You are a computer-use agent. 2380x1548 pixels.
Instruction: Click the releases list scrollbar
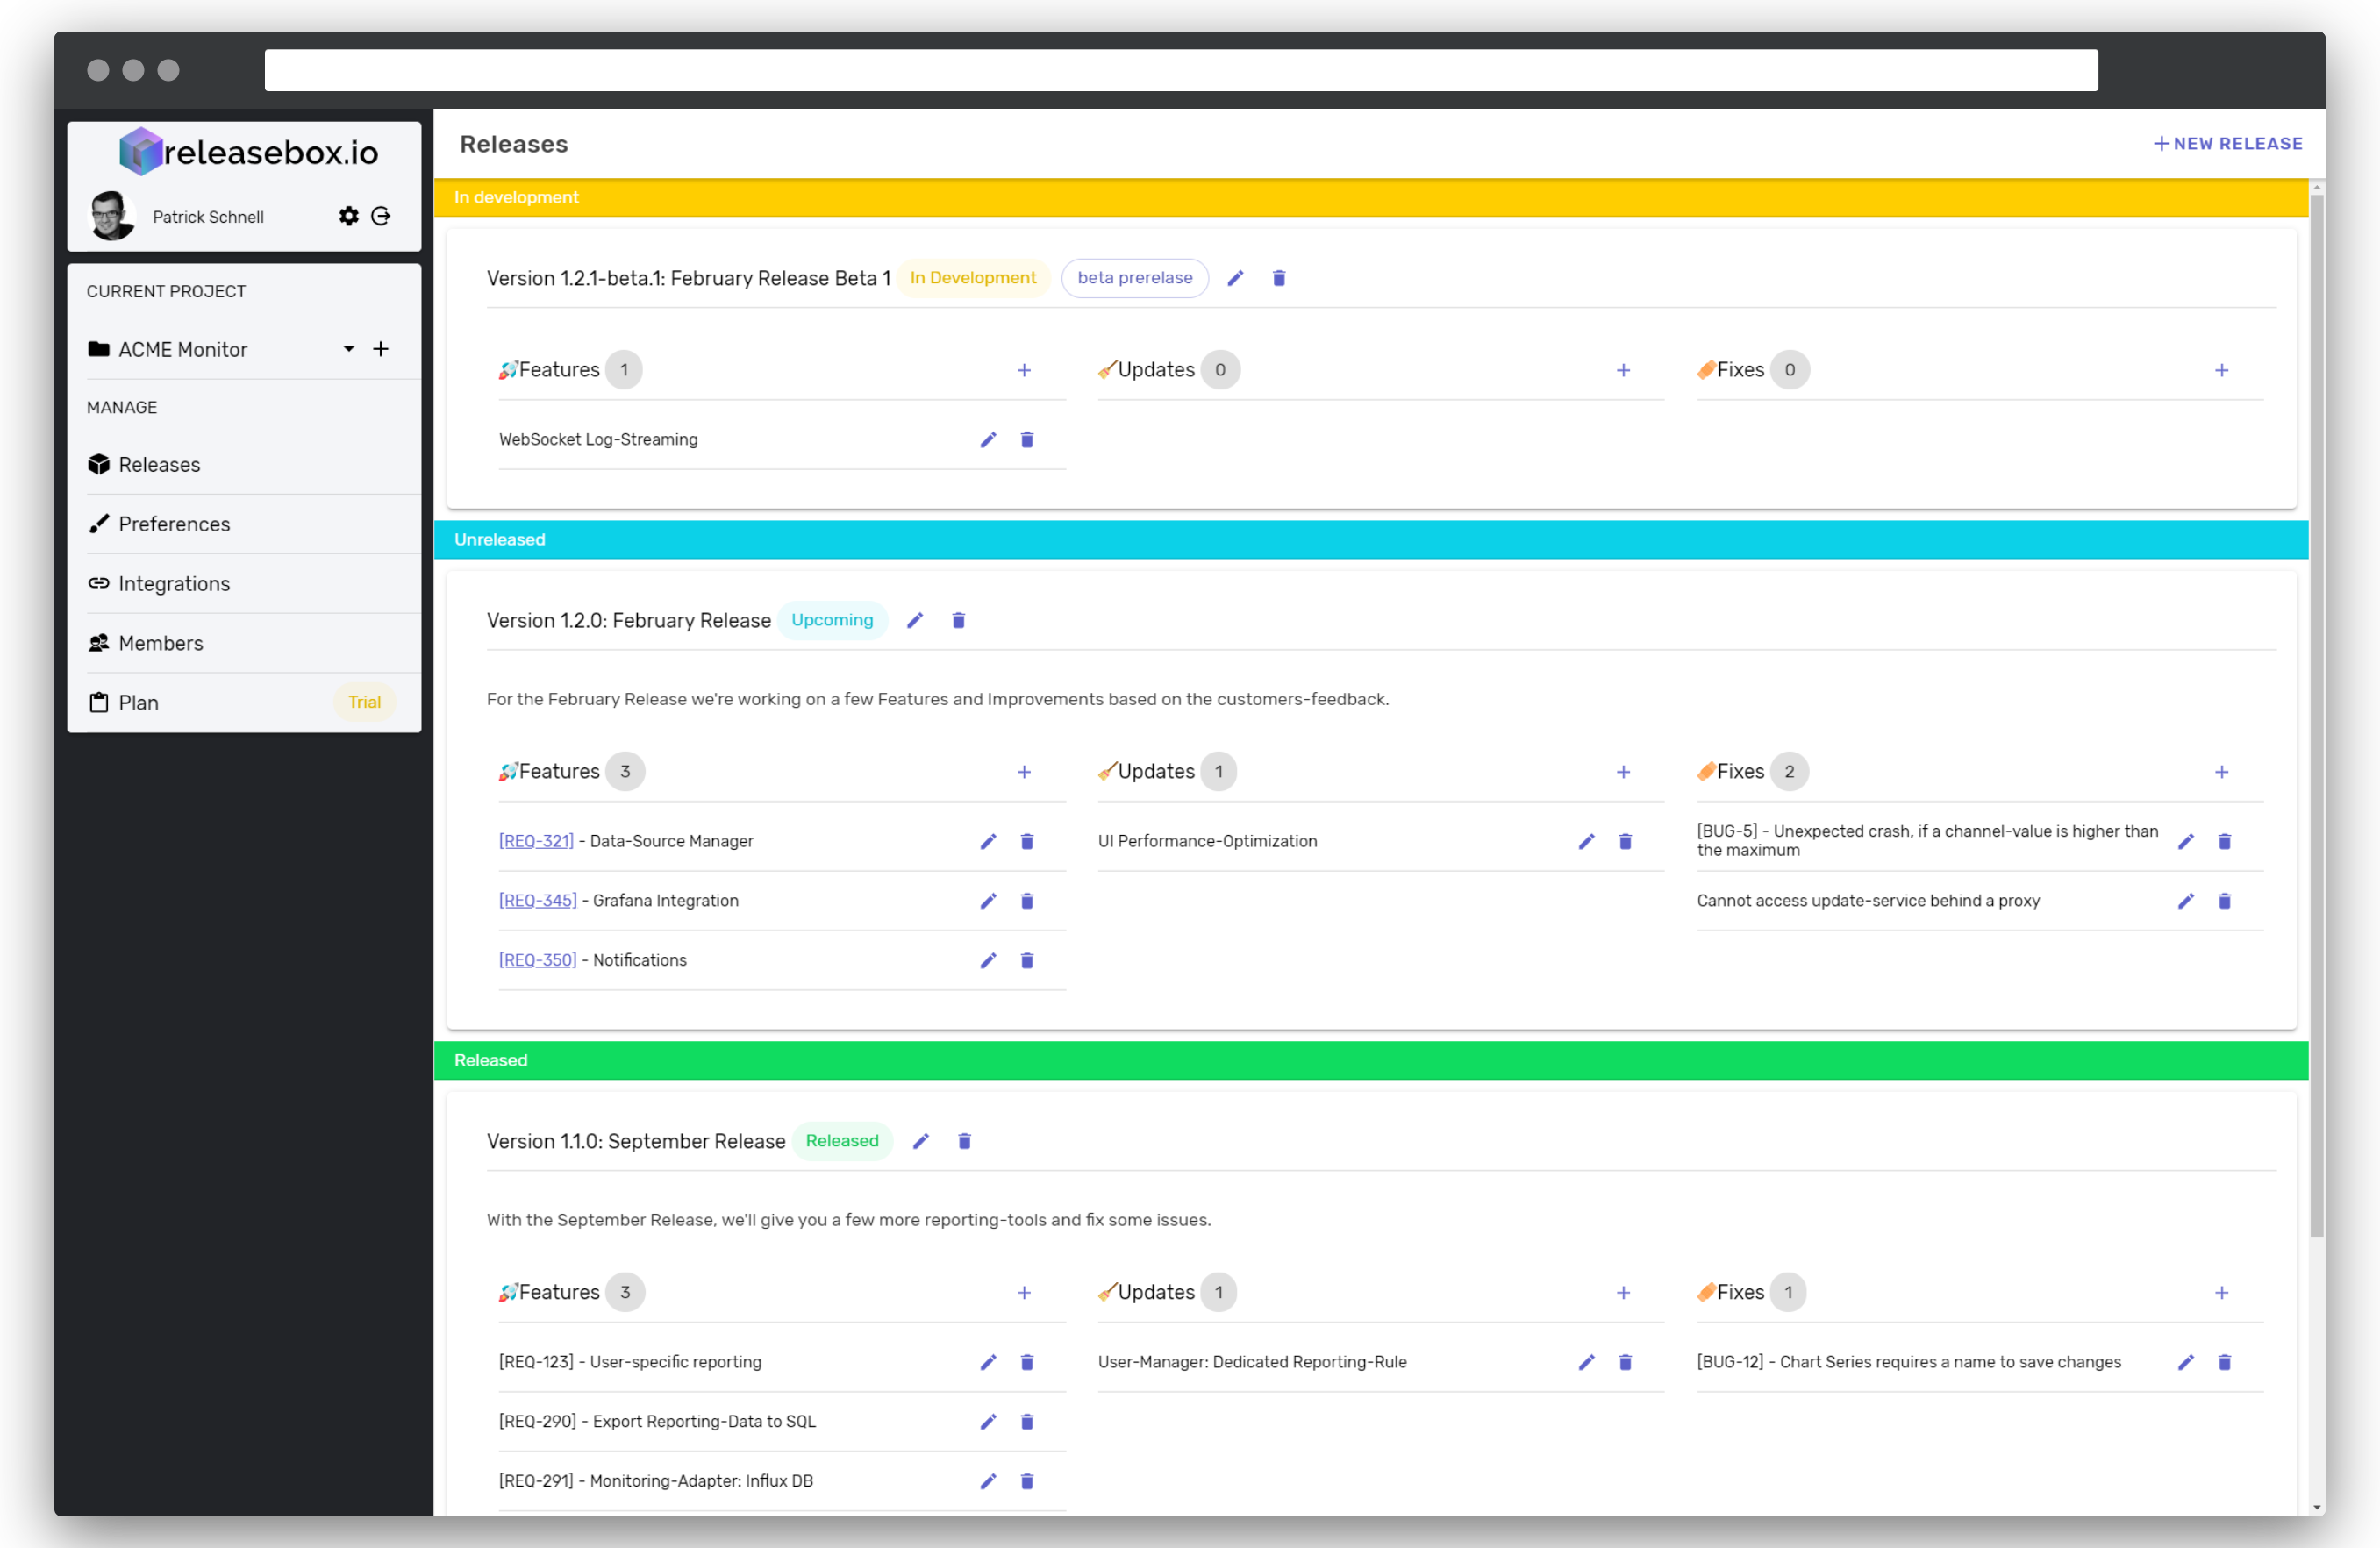[x=2317, y=716]
